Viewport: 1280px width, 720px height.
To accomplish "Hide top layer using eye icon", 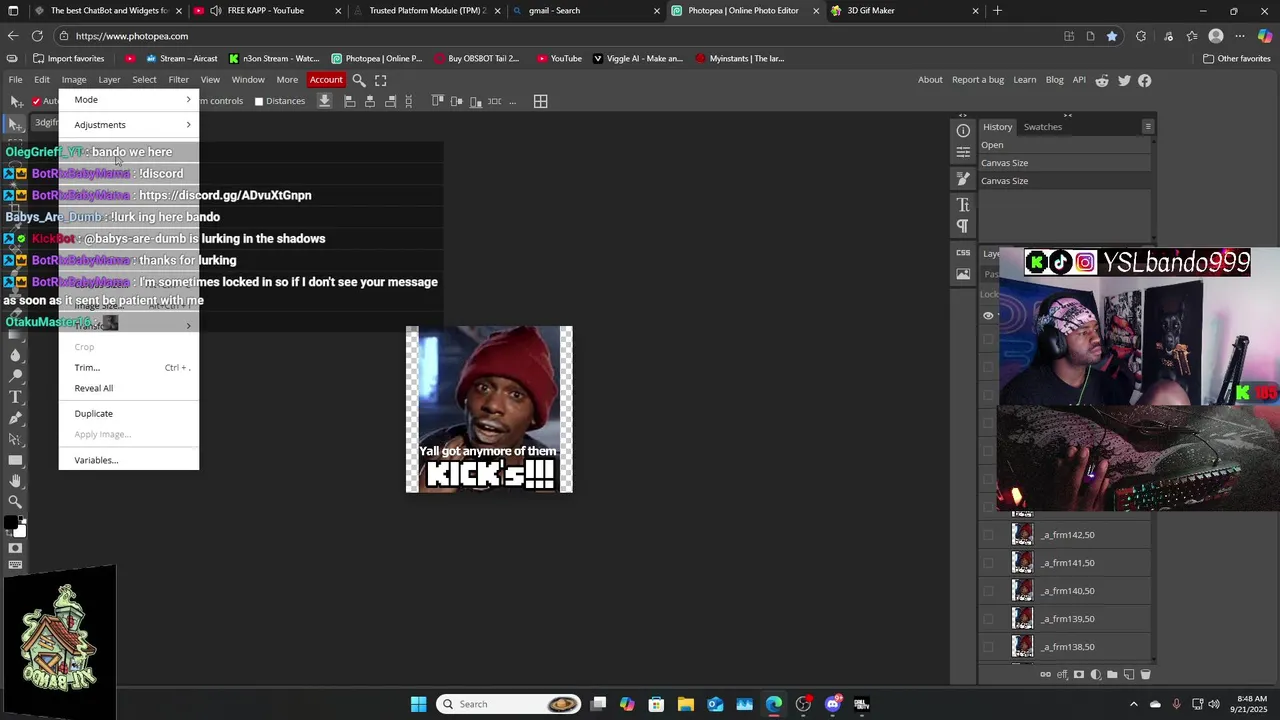I will point(988,316).
